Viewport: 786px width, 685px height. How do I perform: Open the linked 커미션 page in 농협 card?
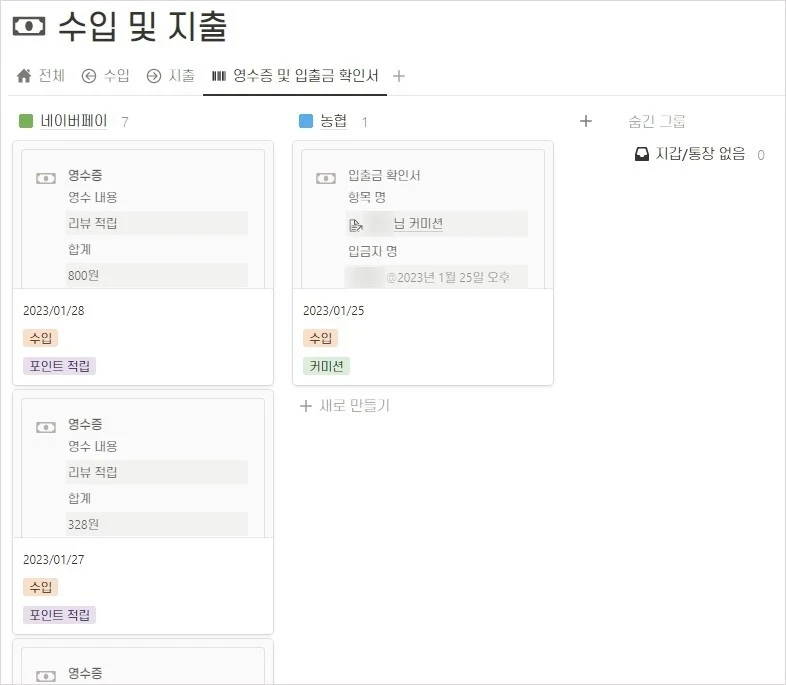[x=418, y=223]
